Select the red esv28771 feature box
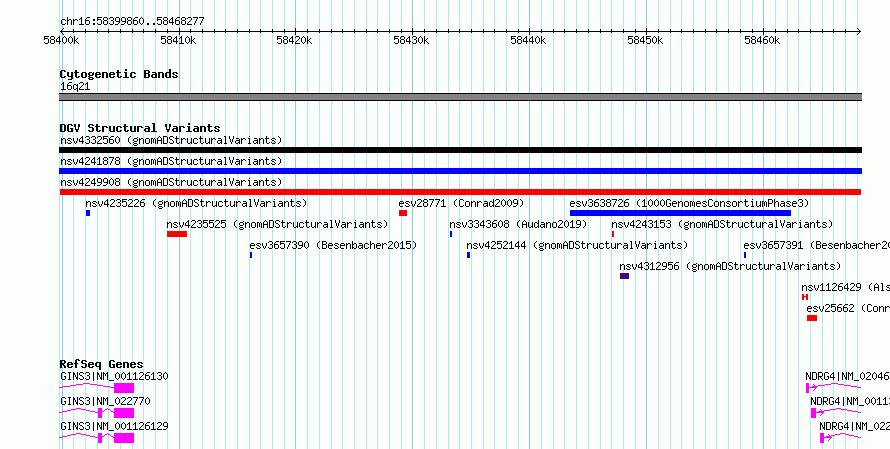 point(403,213)
